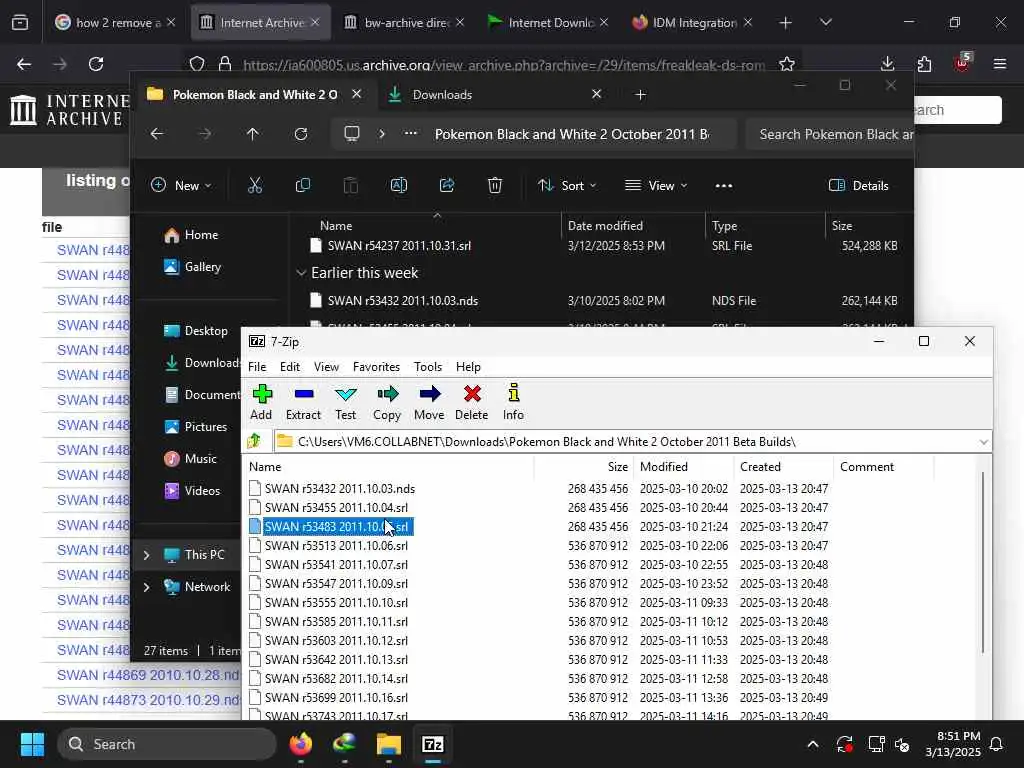The image size is (1024, 768).
Task: Toggle the Details pane in File Explorer
Action: point(859,185)
